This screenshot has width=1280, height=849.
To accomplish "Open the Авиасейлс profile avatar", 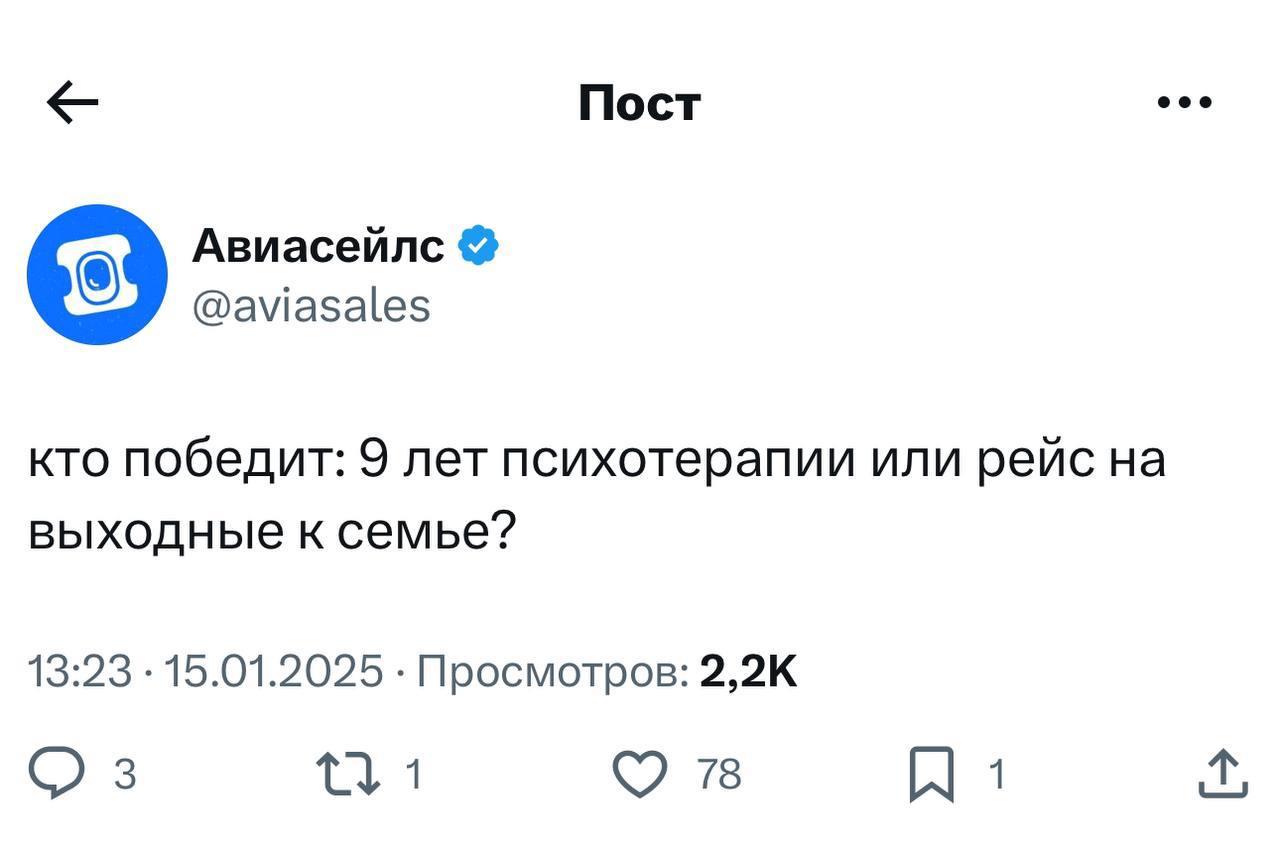I will pyautogui.click(x=97, y=274).
